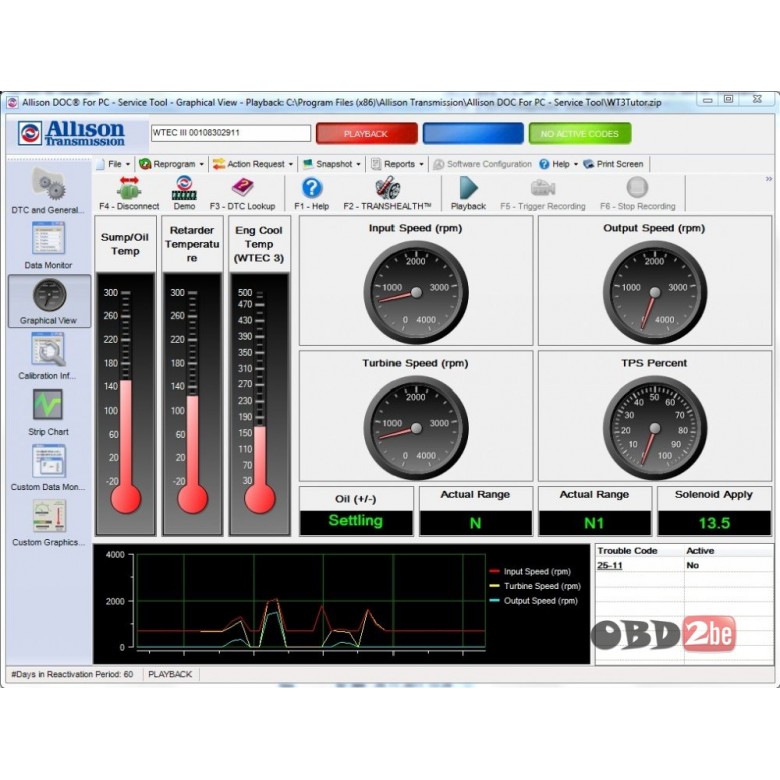The image size is (780, 780).
Task: Open trouble code 25-11 link
Action: coord(610,566)
